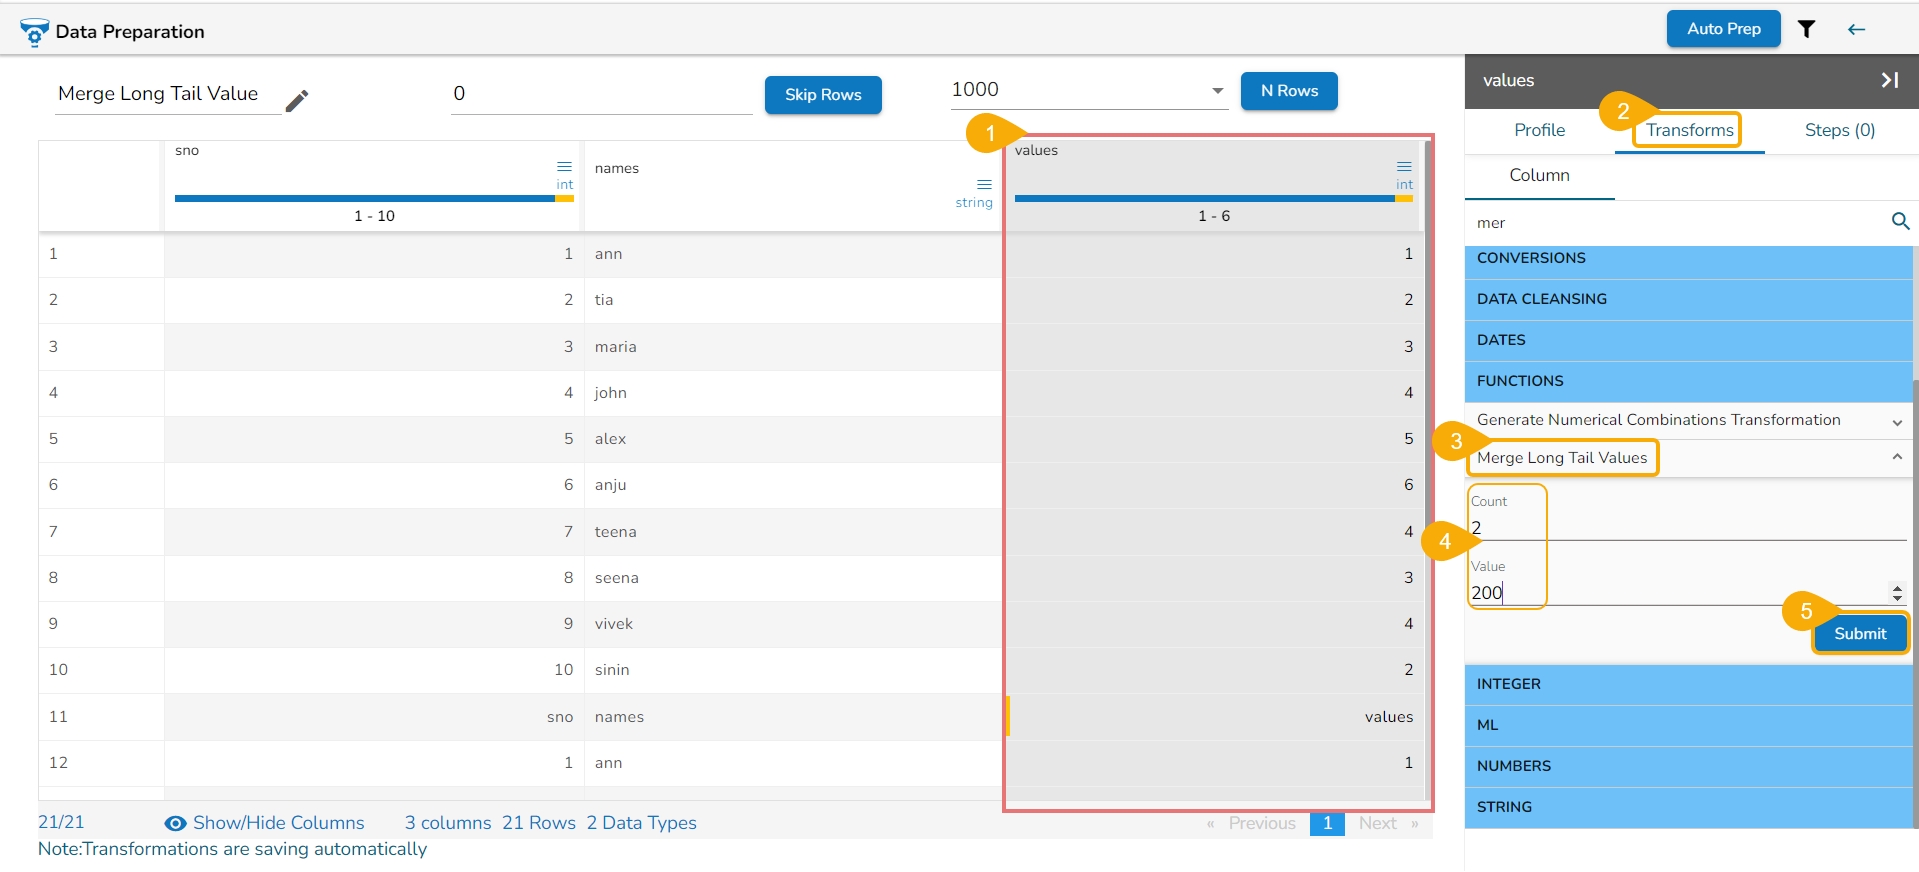Click the search magnifier icon
This screenshot has width=1919, height=872.
point(1901,221)
